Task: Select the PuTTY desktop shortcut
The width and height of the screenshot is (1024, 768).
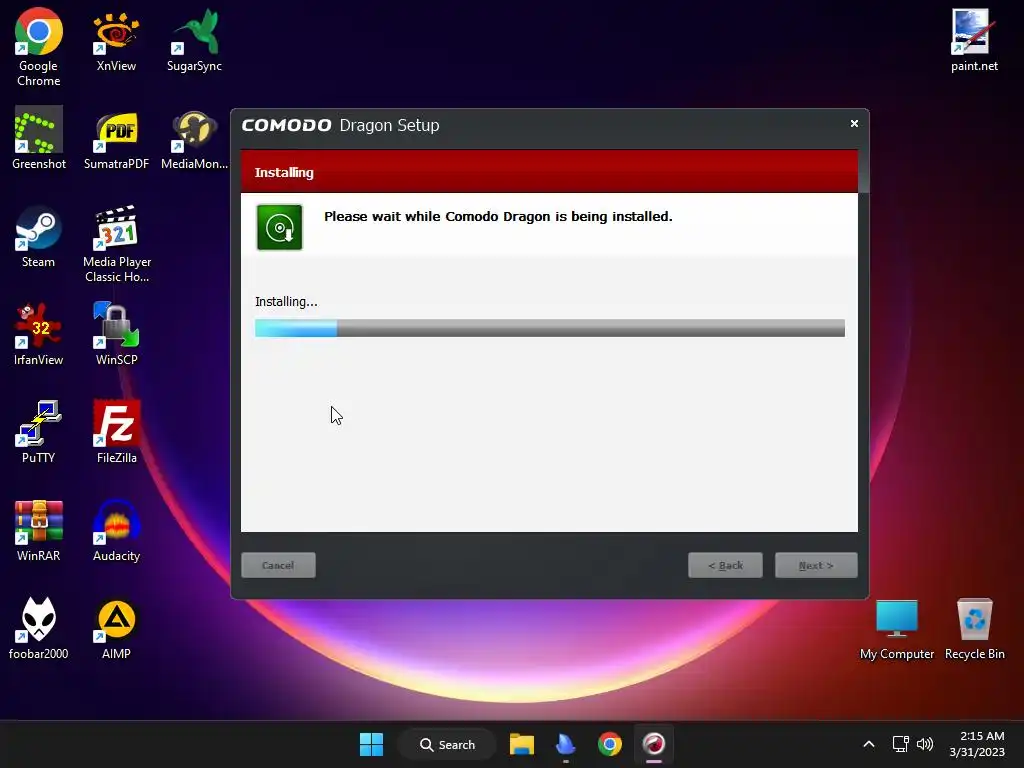Action: (x=39, y=432)
